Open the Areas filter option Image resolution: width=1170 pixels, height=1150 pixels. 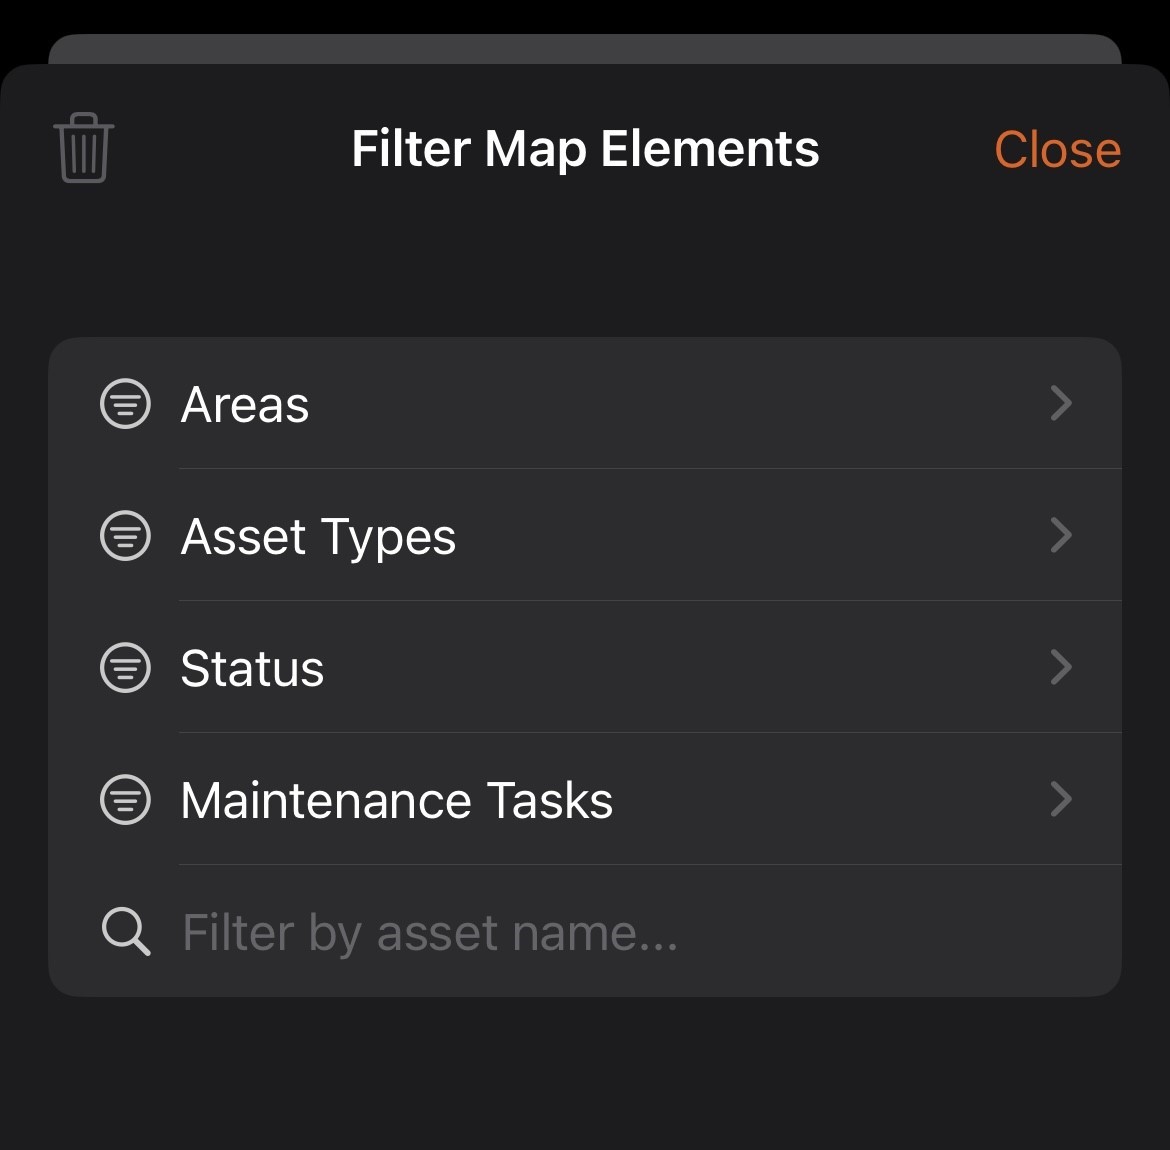click(245, 405)
